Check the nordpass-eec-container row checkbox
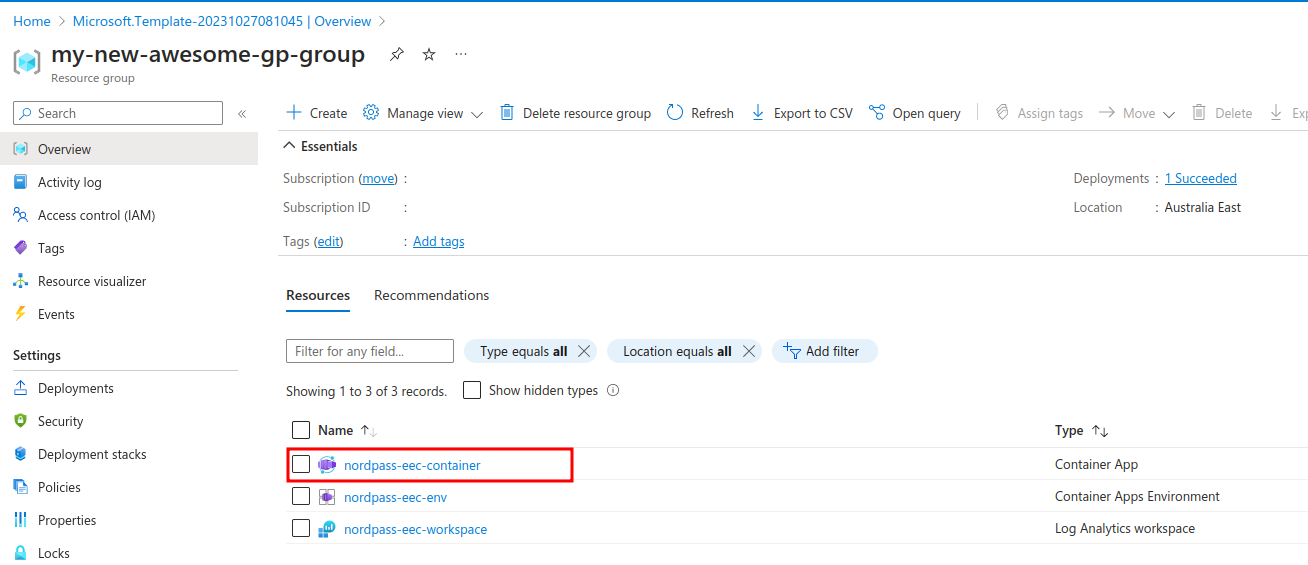The height and width of the screenshot is (565, 1308). [x=301, y=464]
